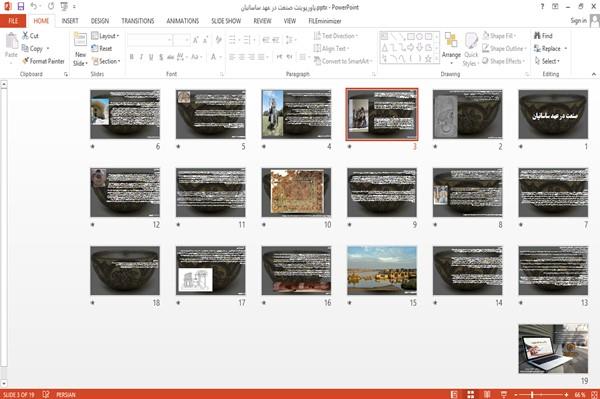Toggle Align Left paragraph option
The height and width of the screenshot is (399, 600).
coord(232,57)
